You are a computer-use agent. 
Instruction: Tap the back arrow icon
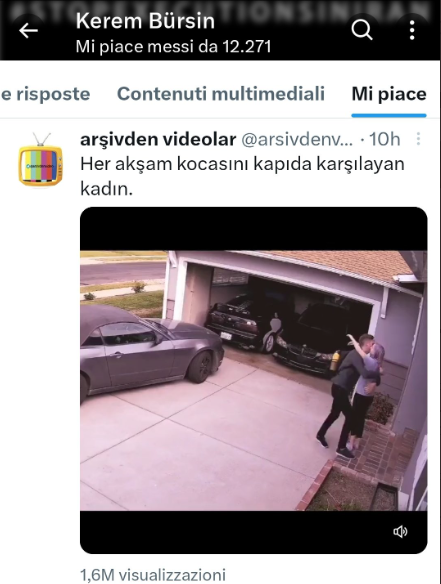coord(28,31)
